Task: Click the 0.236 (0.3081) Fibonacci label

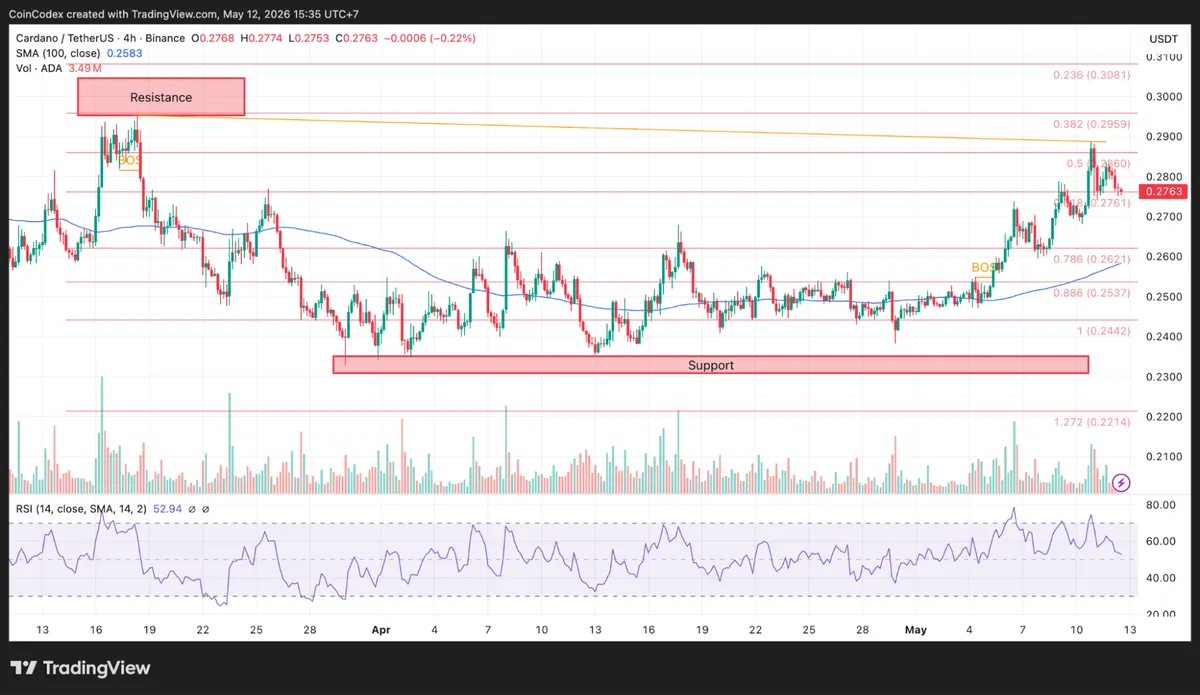Action: tap(1092, 75)
